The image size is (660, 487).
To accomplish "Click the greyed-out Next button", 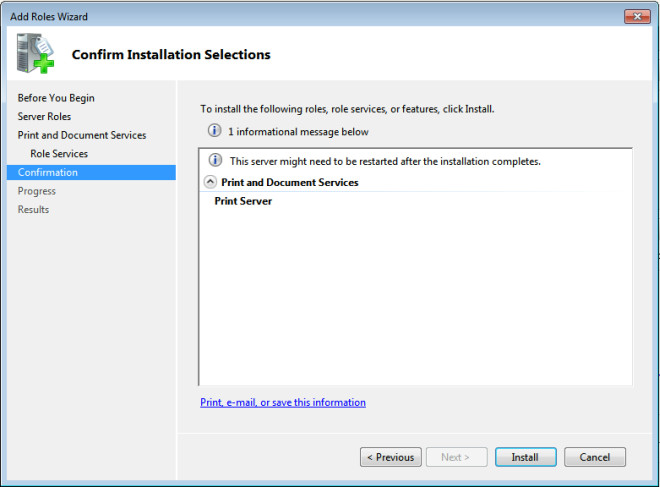I will (457, 457).
